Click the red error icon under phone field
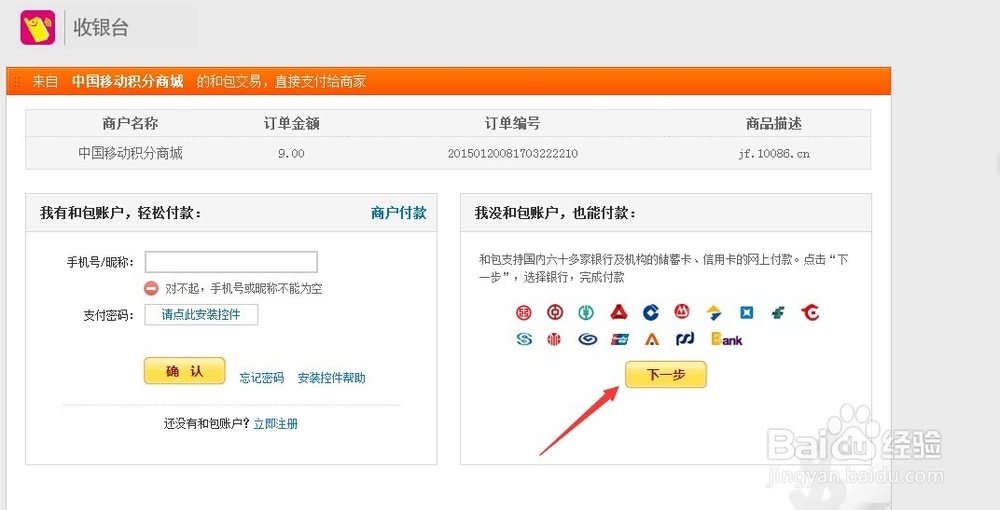1000x510 pixels. [151, 288]
